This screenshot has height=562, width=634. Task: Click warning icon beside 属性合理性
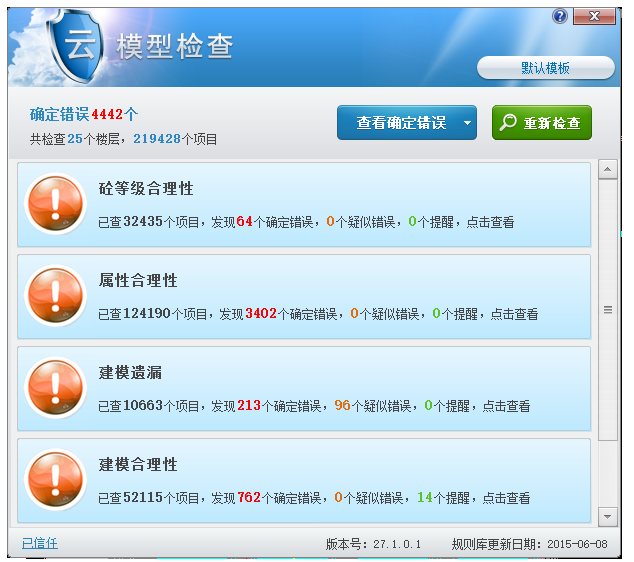55,296
